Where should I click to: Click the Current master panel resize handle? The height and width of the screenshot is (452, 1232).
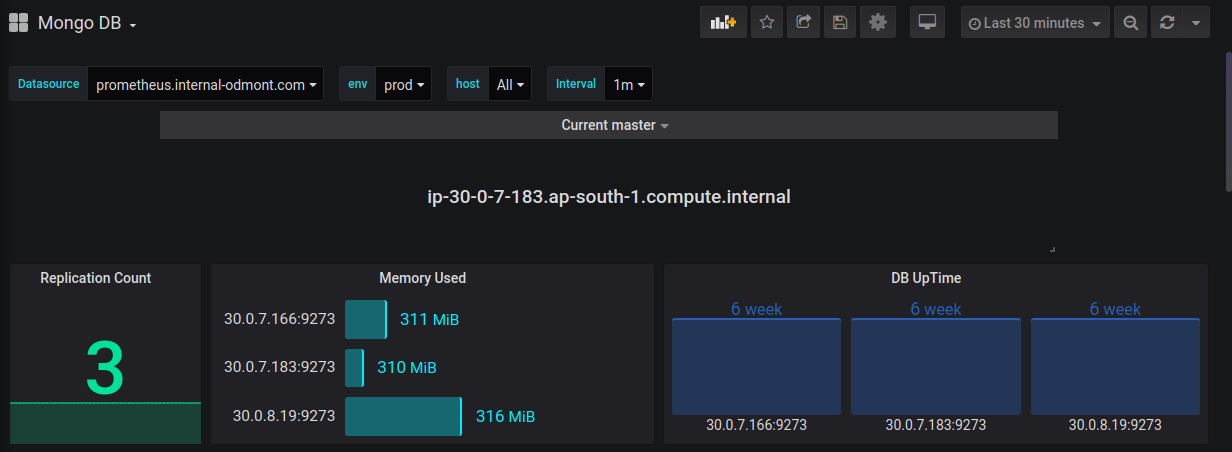pos(1053,249)
